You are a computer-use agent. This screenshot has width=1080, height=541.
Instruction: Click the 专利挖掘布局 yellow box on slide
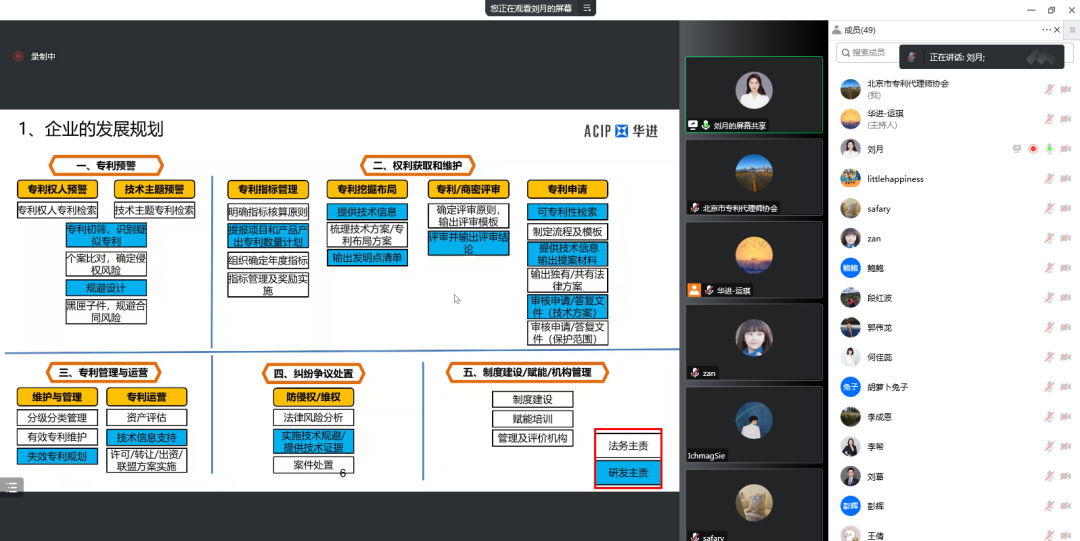[x=367, y=189]
